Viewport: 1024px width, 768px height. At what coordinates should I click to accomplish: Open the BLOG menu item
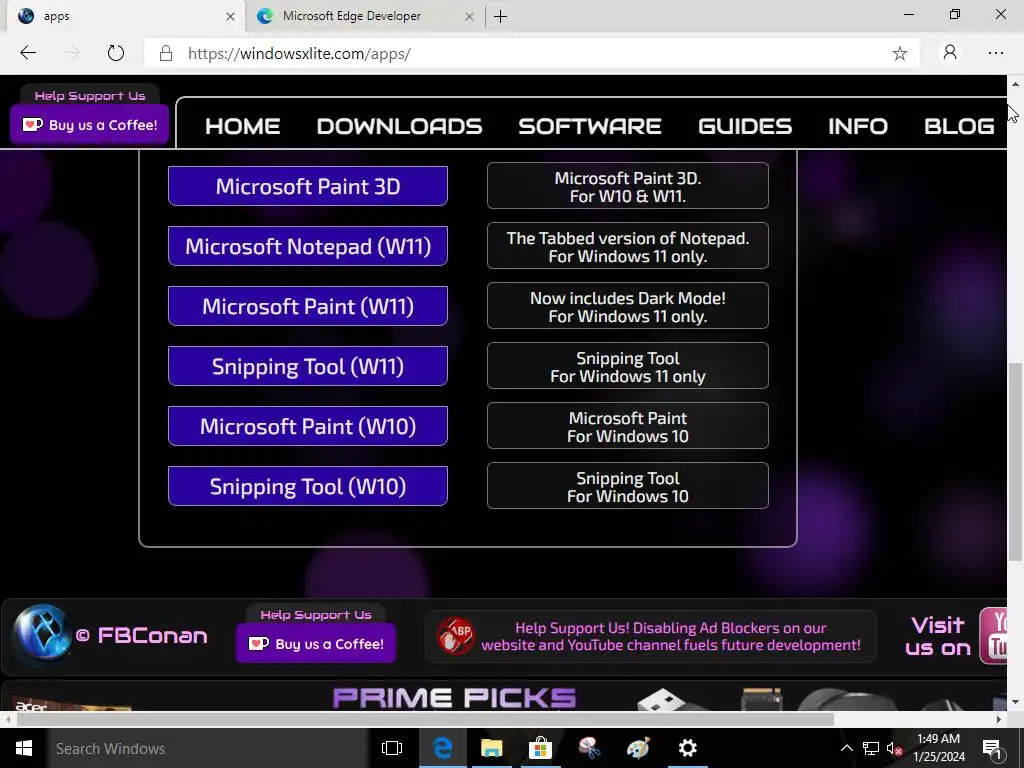pos(959,126)
